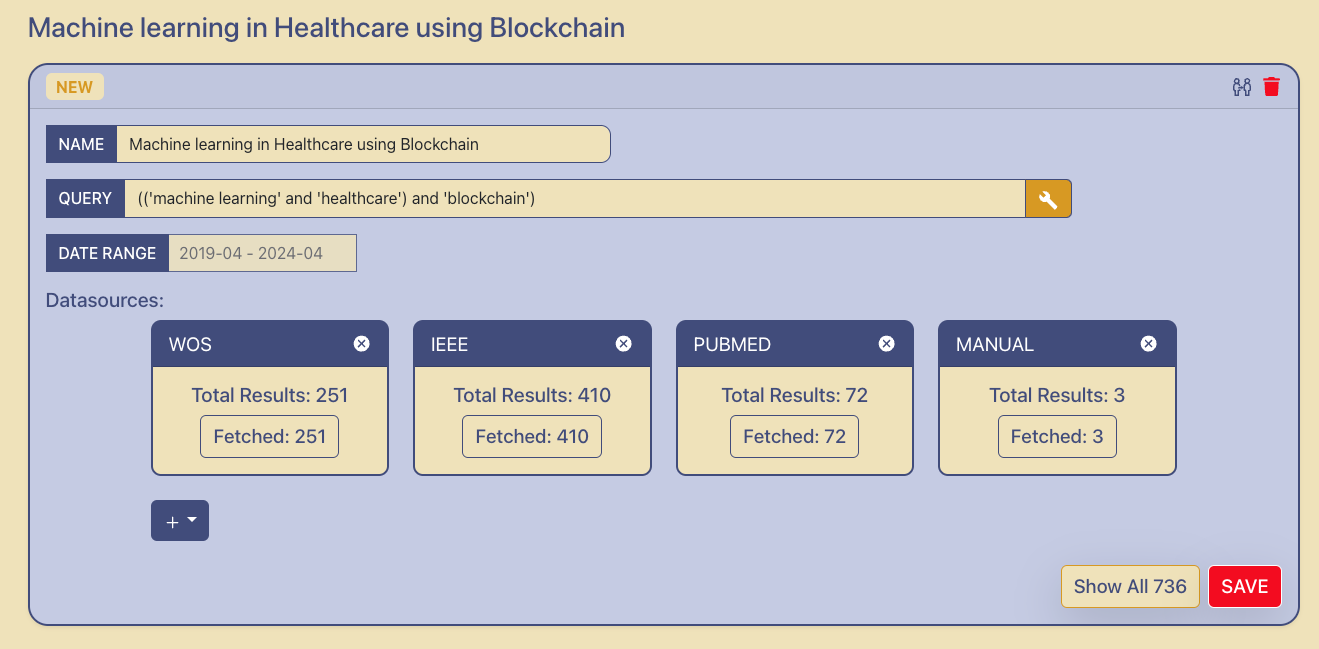
Task: Open the add datasource plus dropdown
Action: 180,521
